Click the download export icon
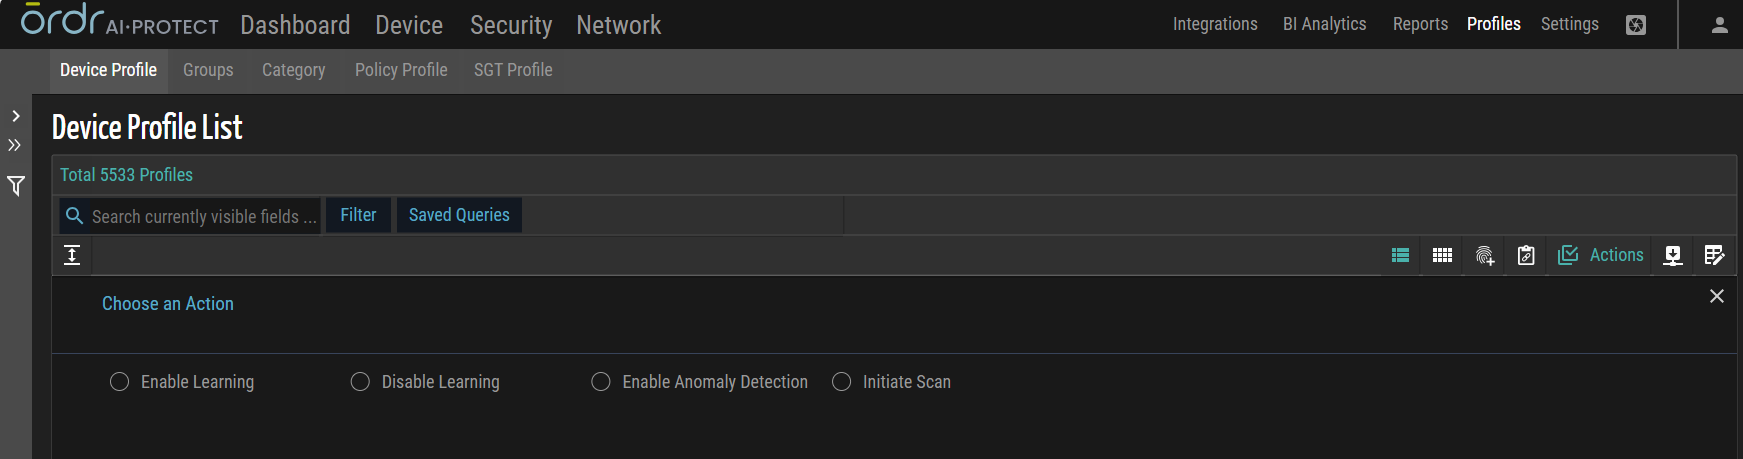This screenshot has width=1743, height=459. pos(1673,255)
